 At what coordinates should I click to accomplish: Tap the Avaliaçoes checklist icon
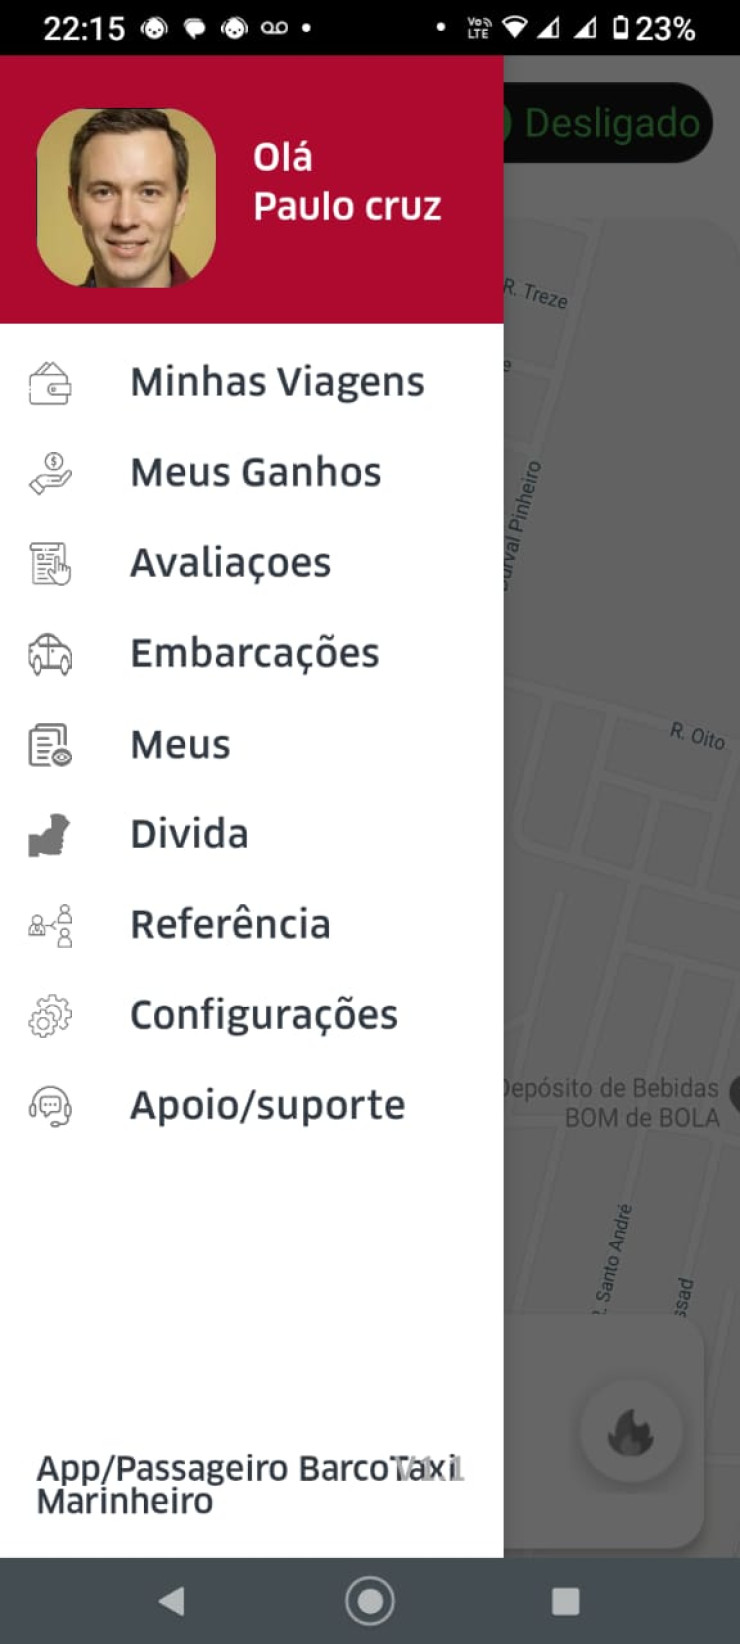point(50,564)
